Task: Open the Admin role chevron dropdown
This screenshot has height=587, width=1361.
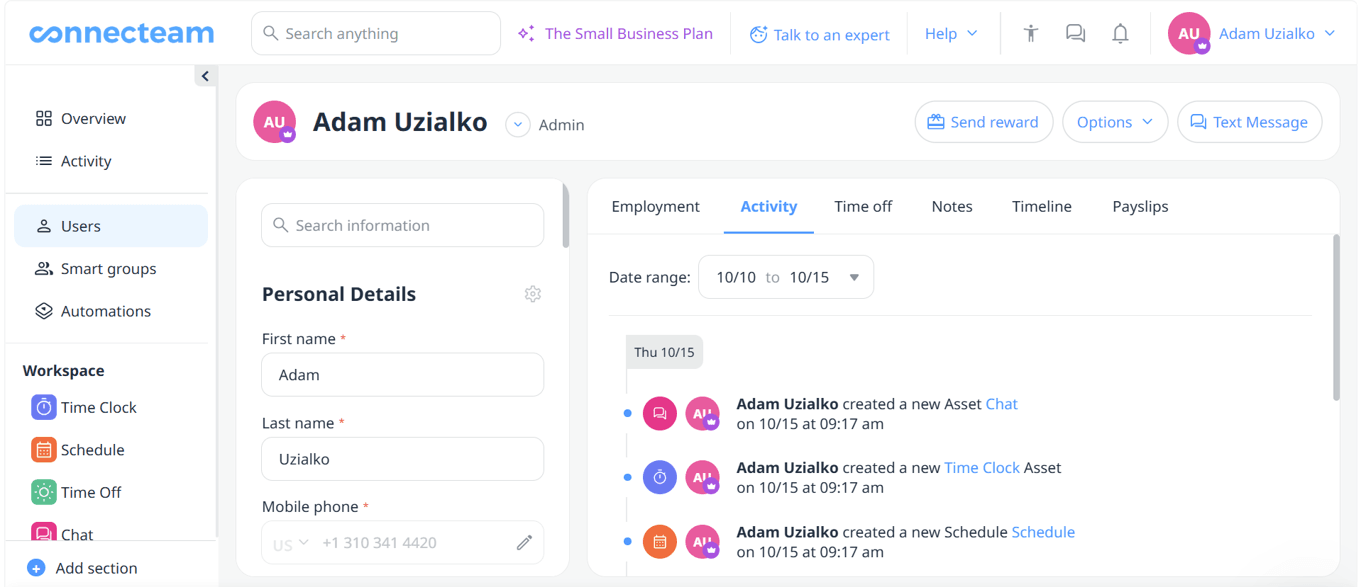Action: (517, 125)
